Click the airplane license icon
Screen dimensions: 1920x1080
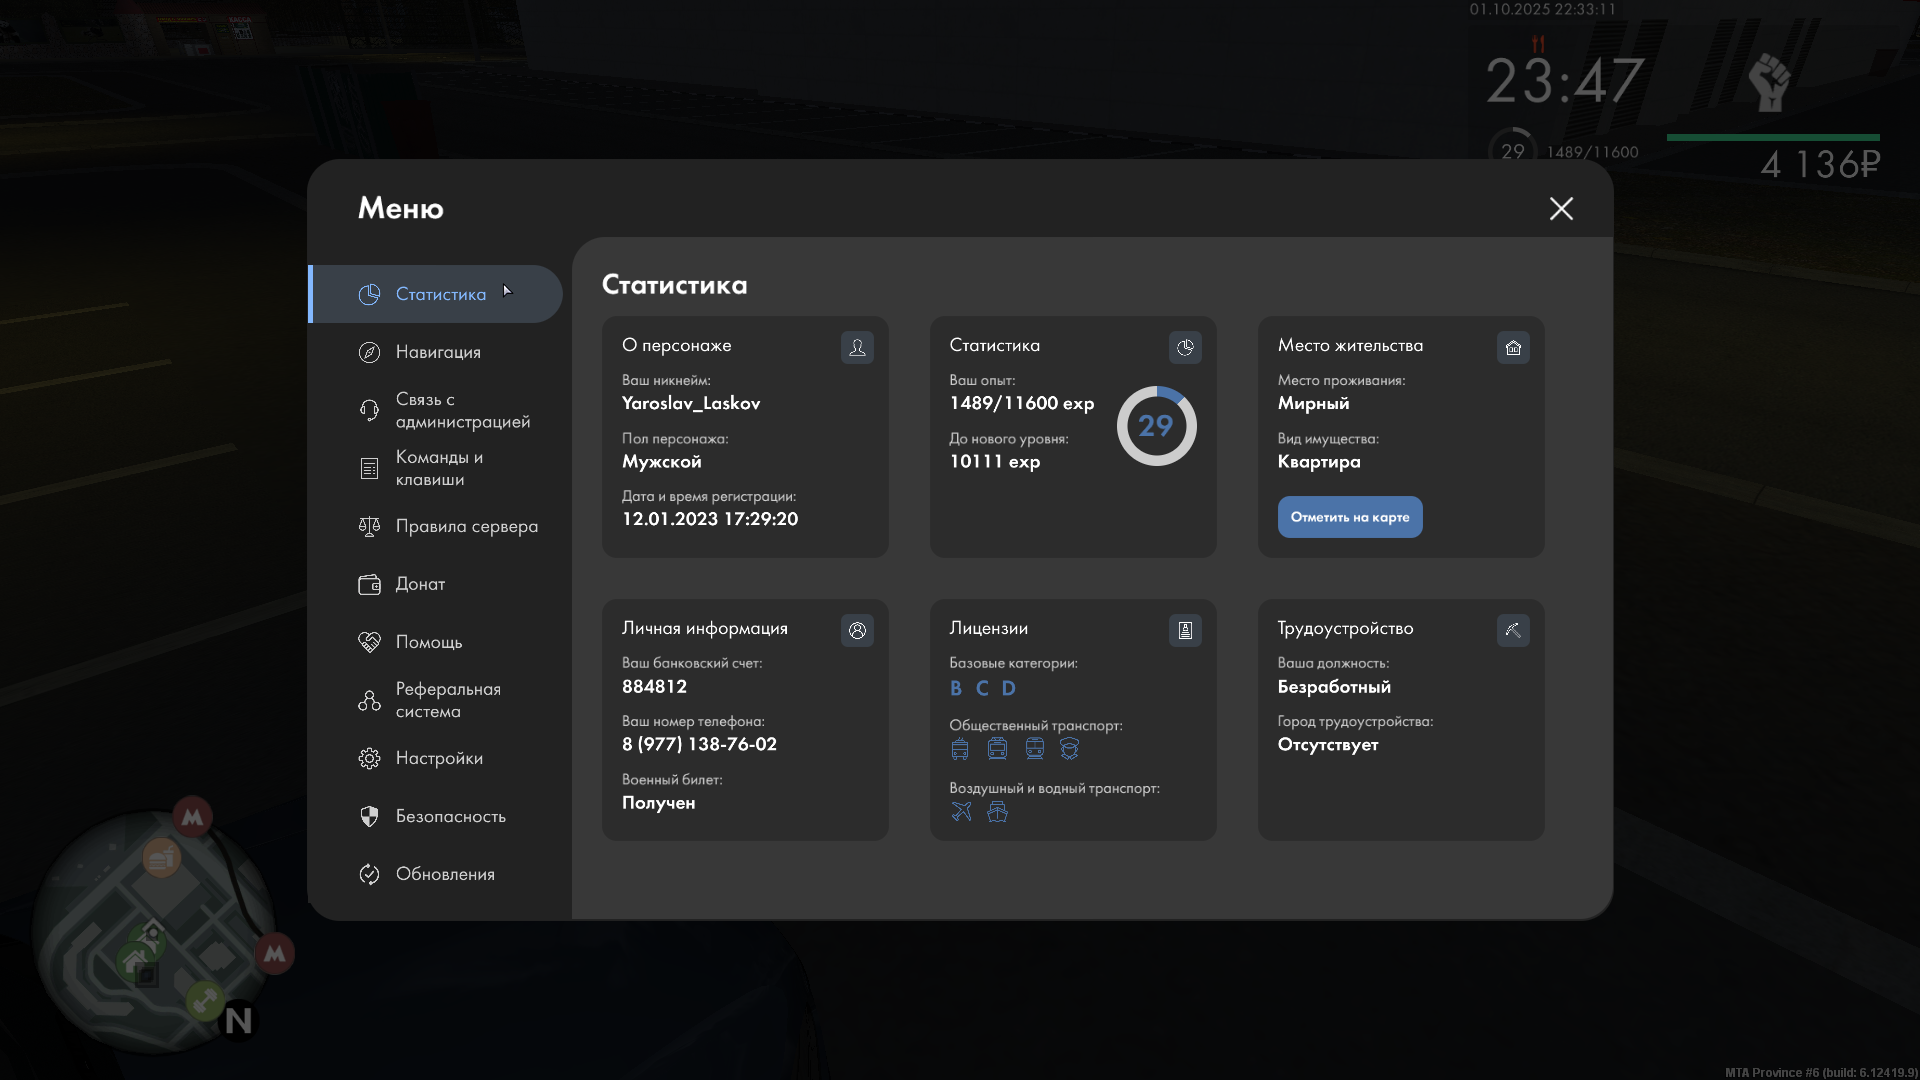(x=961, y=811)
